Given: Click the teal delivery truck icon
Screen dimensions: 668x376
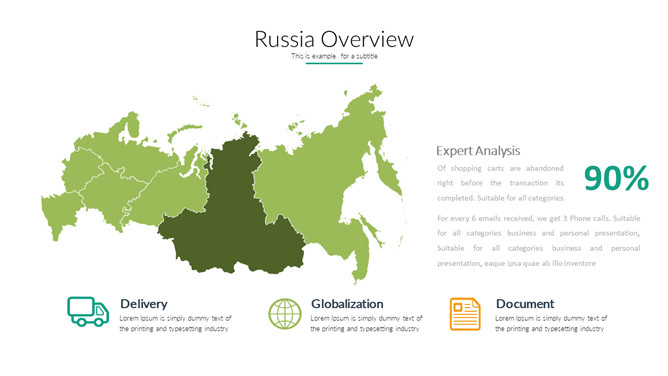Looking at the screenshot, I should (x=88, y=312).
